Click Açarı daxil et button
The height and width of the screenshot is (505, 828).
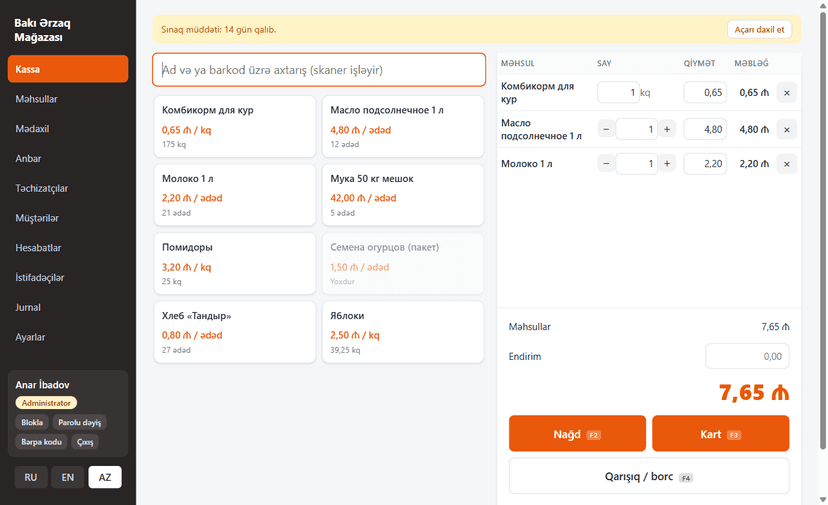point(759,30)
